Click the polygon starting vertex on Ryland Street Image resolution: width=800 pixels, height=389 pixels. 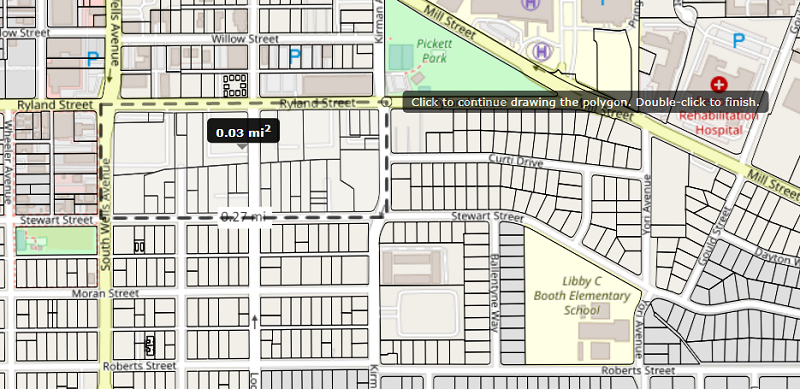[387, 103]
